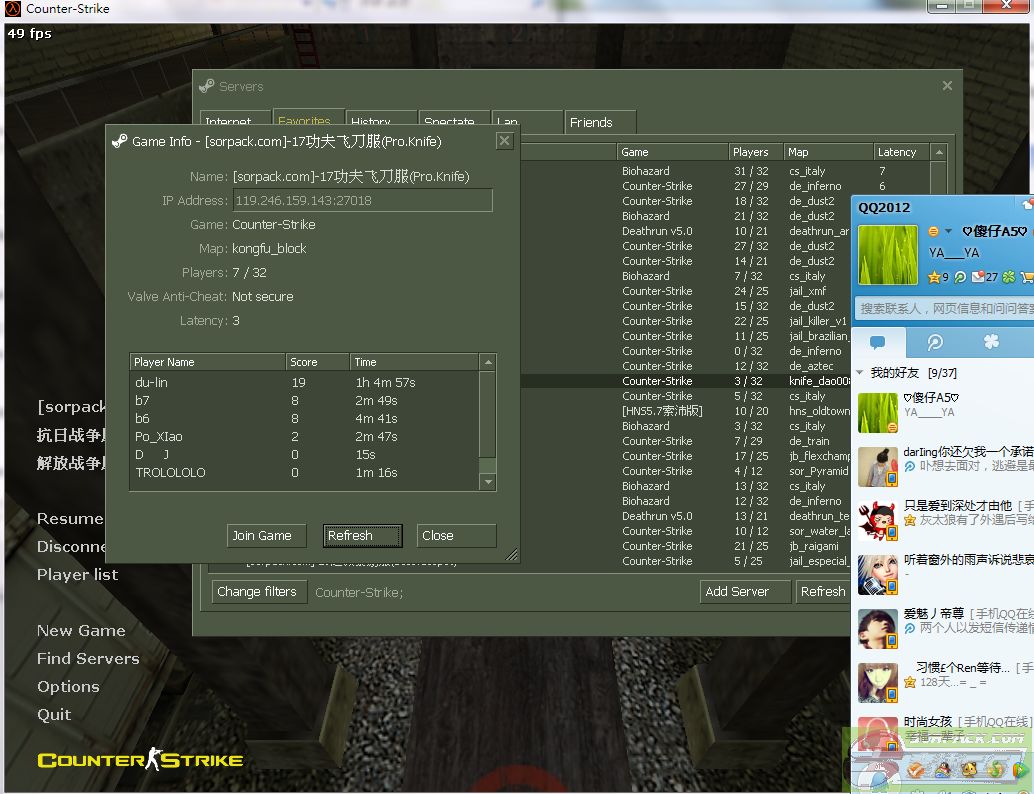The height and width of the screenshot is (794, 1034).
Task: Select Find Servers in main menu
Action: (88, 658)
